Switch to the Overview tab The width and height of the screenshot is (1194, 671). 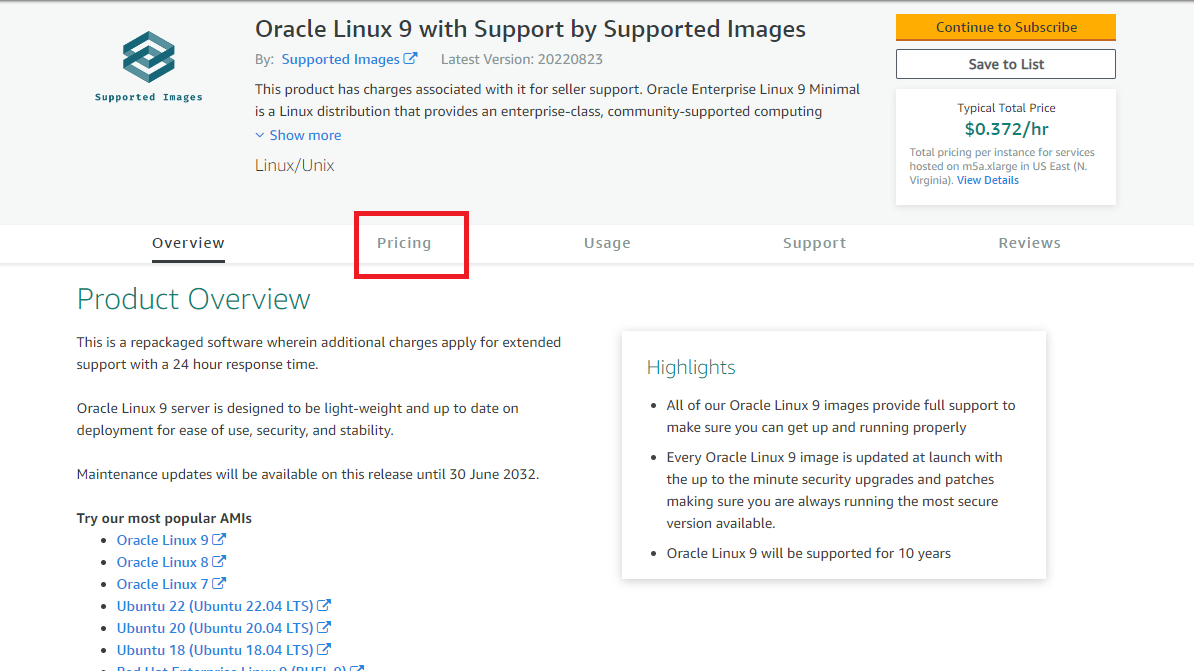click(188, 243)
